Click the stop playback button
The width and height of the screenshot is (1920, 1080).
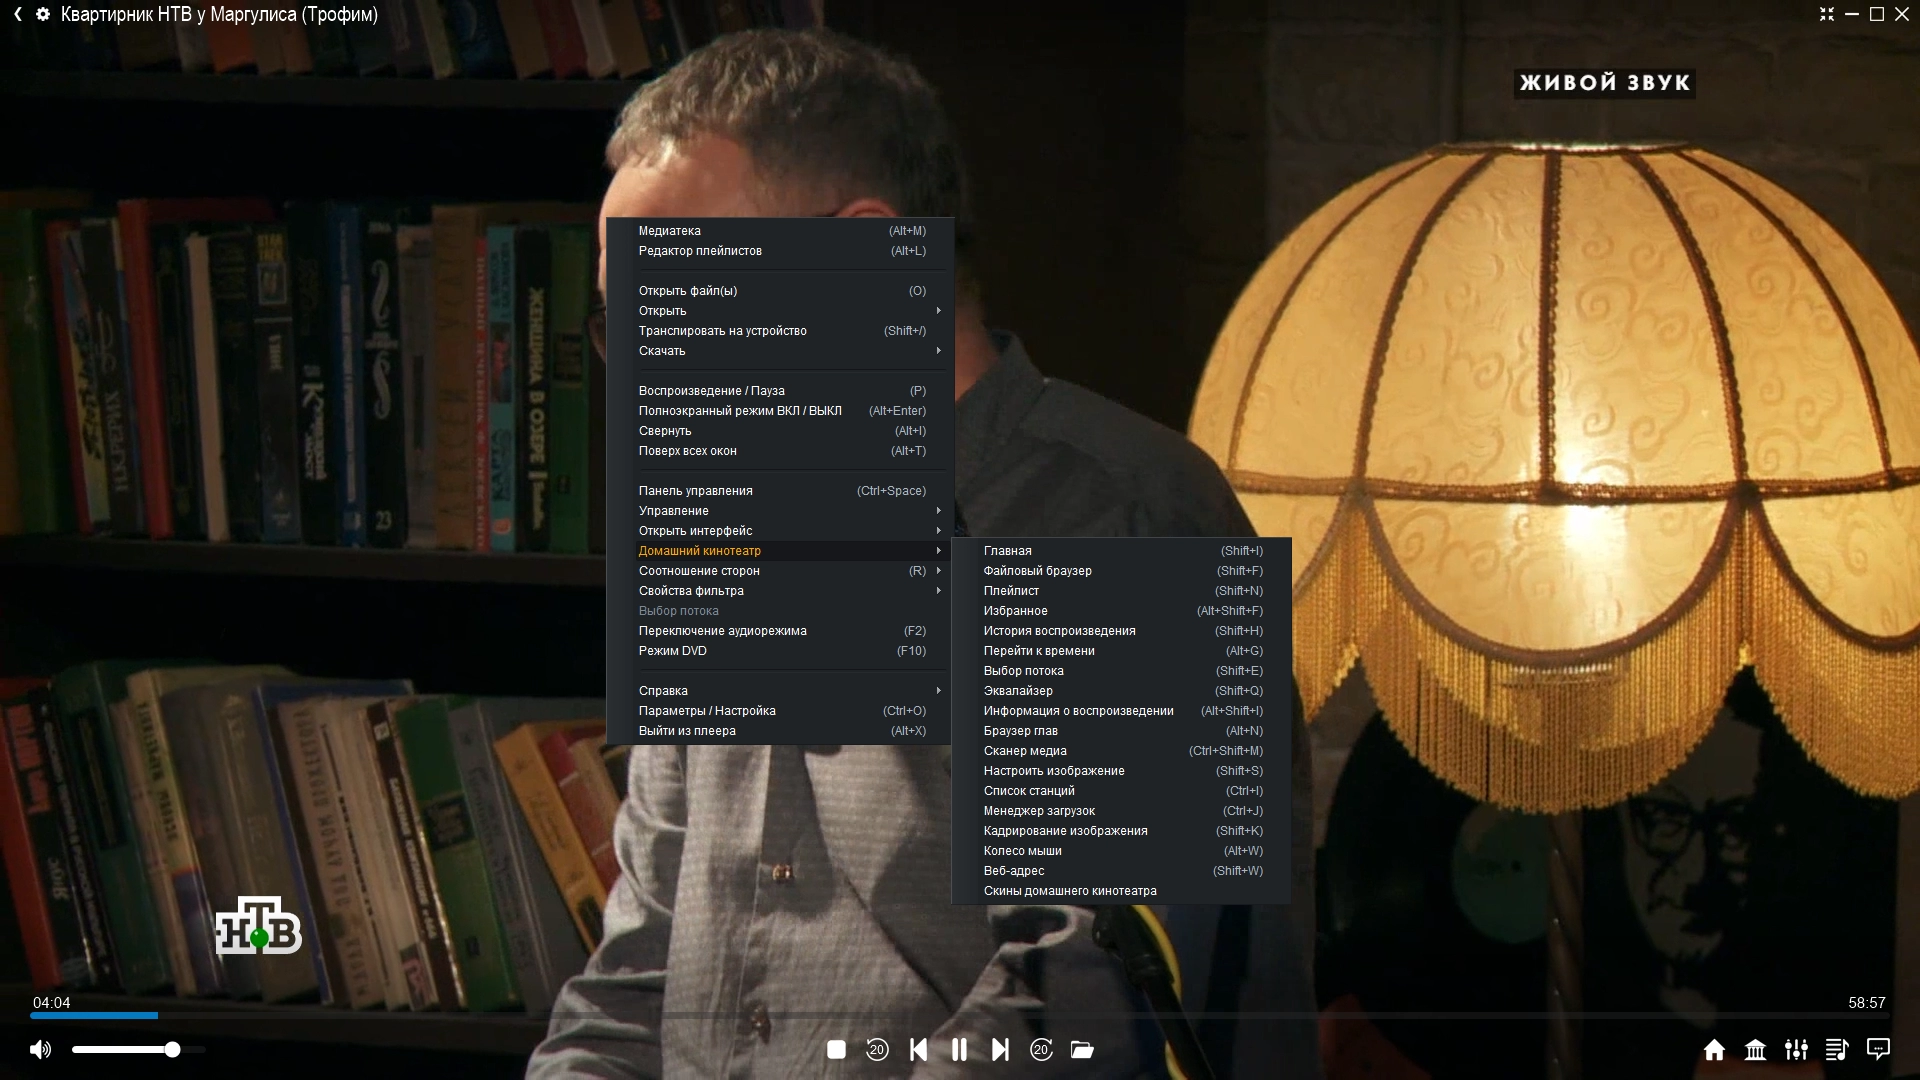pos(836,1049)
